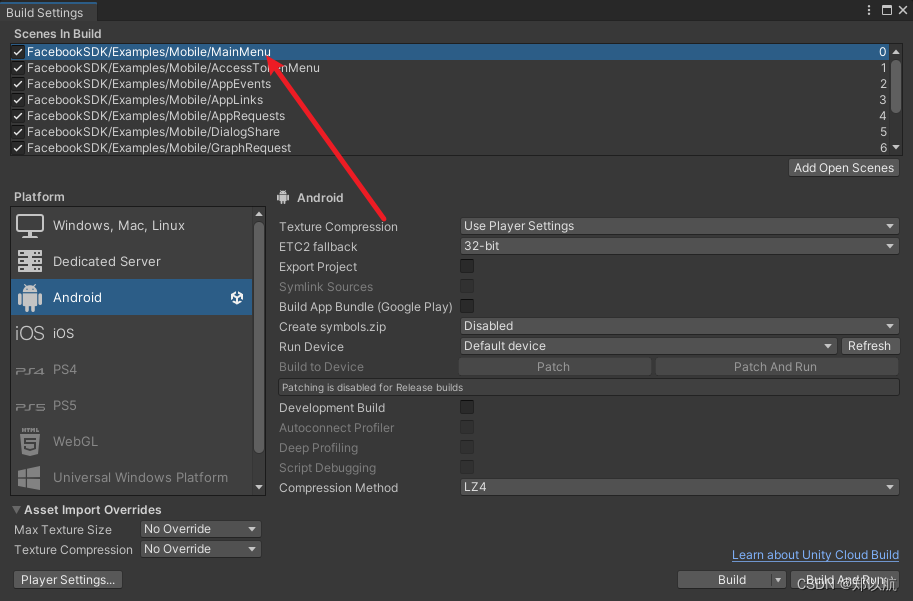Image resolution: width=913 pixels, height=601 pixels.
Task: Click the Refresh devices button
Action: pyautogui.click(x=870, y=346)
